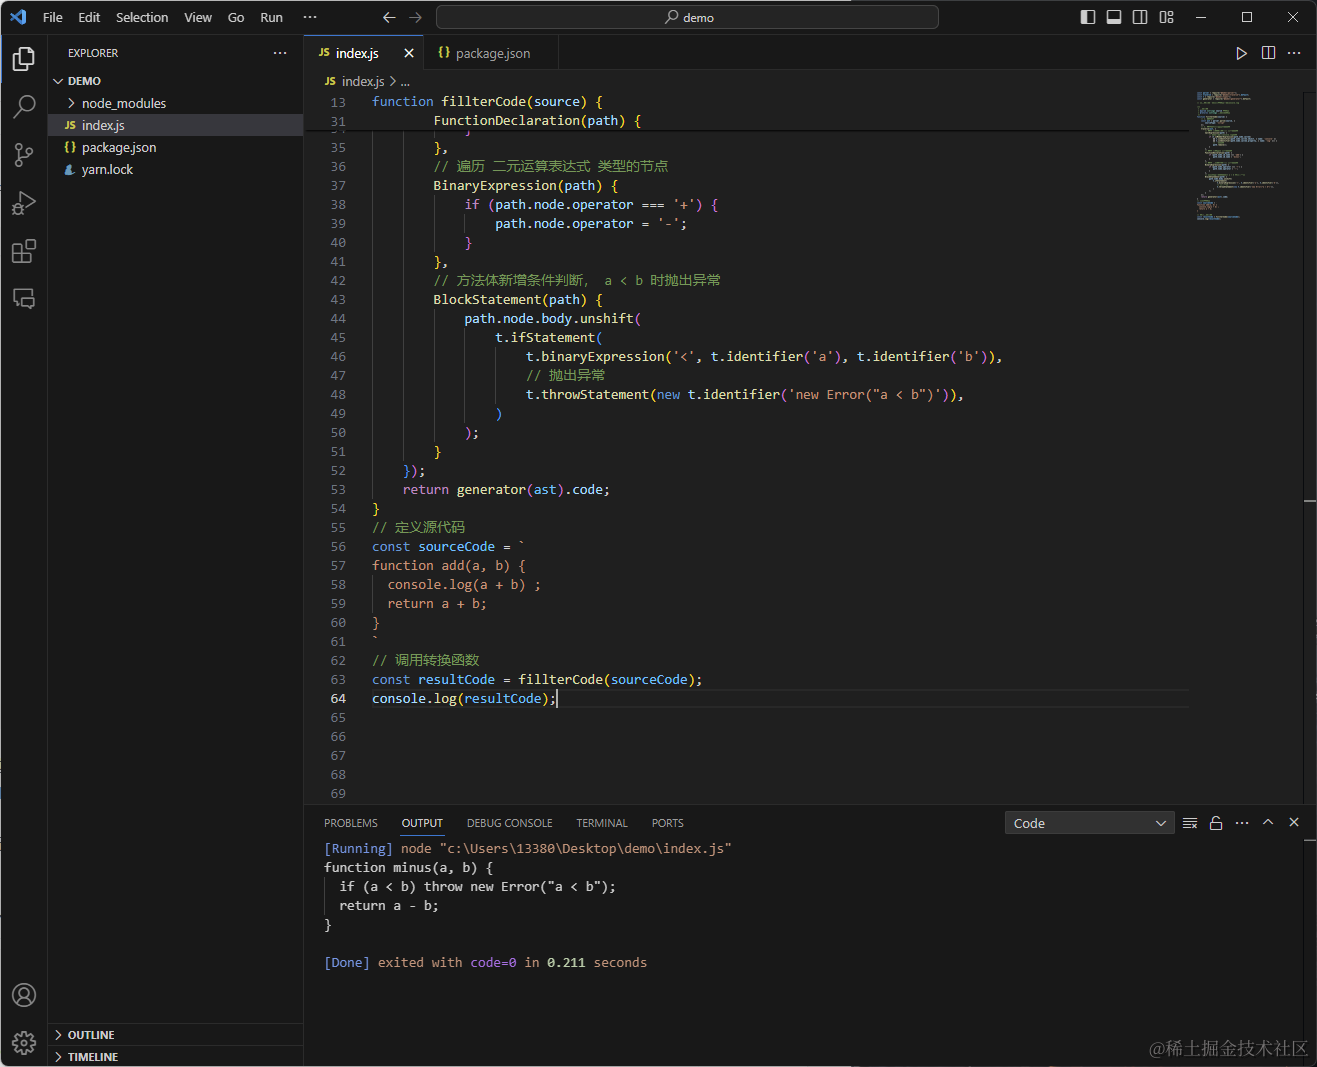Click the editor minimap preview
The image size is (1317, 1067).
tap(1238, 157)
